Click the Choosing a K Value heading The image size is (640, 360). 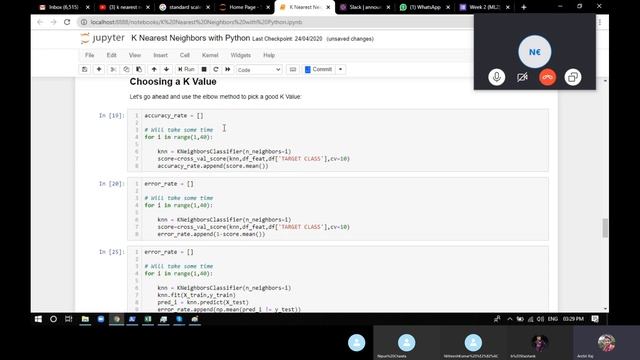coord(173,82)
